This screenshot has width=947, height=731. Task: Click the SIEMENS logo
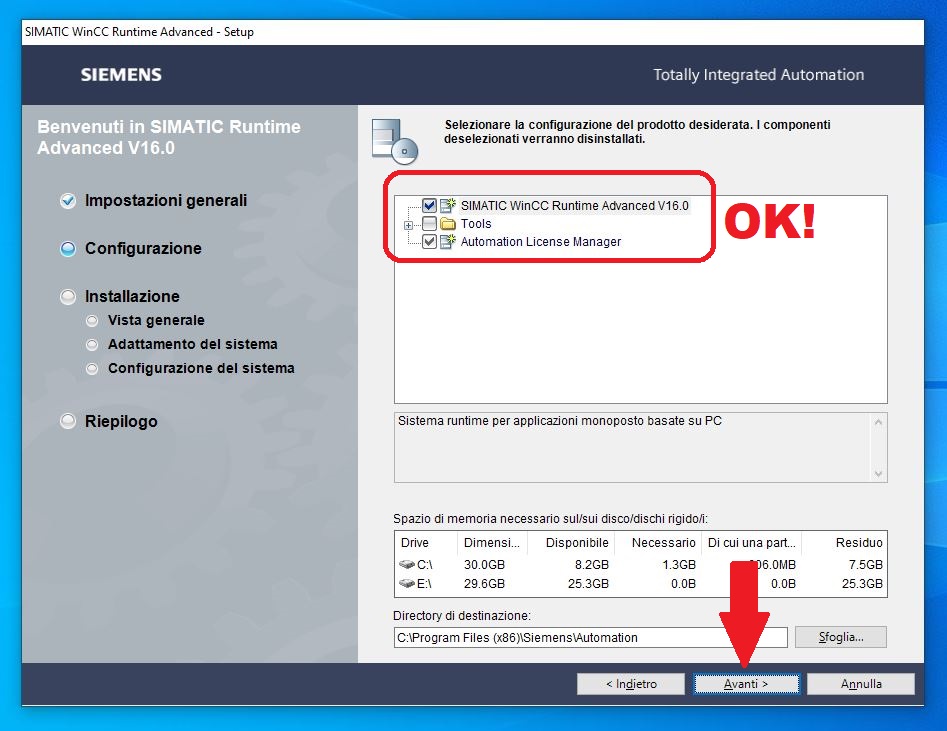[x=121, y=75]
